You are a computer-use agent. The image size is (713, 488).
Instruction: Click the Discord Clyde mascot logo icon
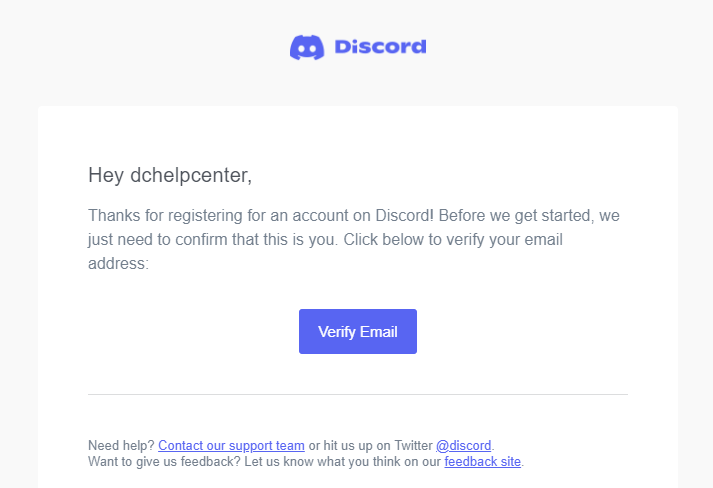click(x=307, y=47)
